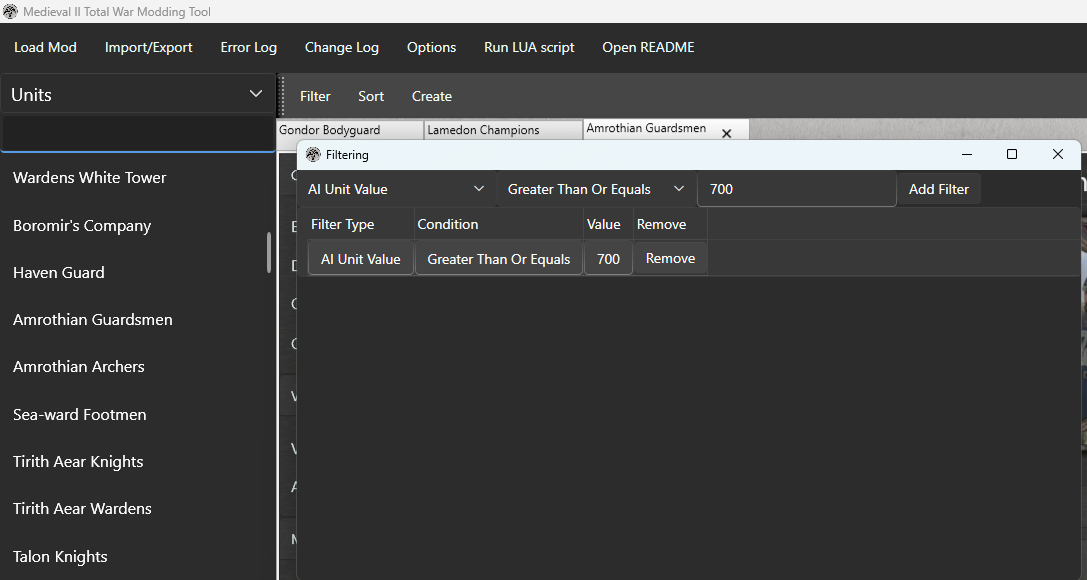Open the AI Unit Value filter type dropdown
The height and width of the screenshot is (580, 1087).
395,188
